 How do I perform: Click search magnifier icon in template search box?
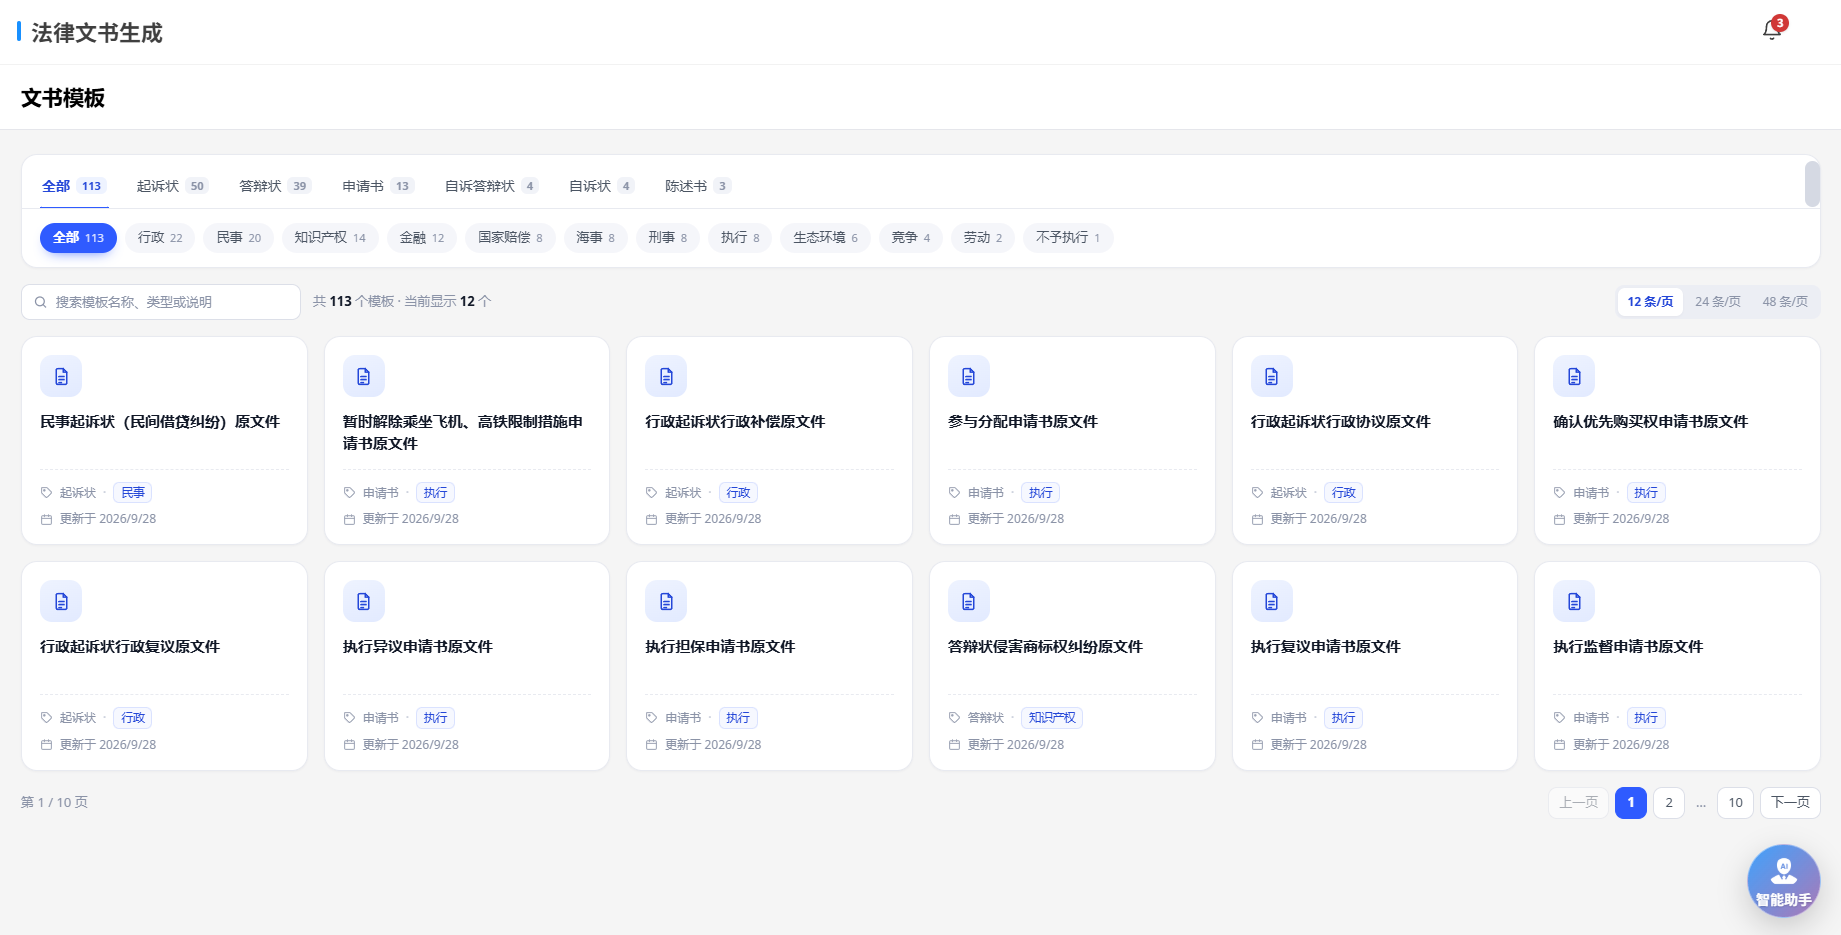click(41, 302)
